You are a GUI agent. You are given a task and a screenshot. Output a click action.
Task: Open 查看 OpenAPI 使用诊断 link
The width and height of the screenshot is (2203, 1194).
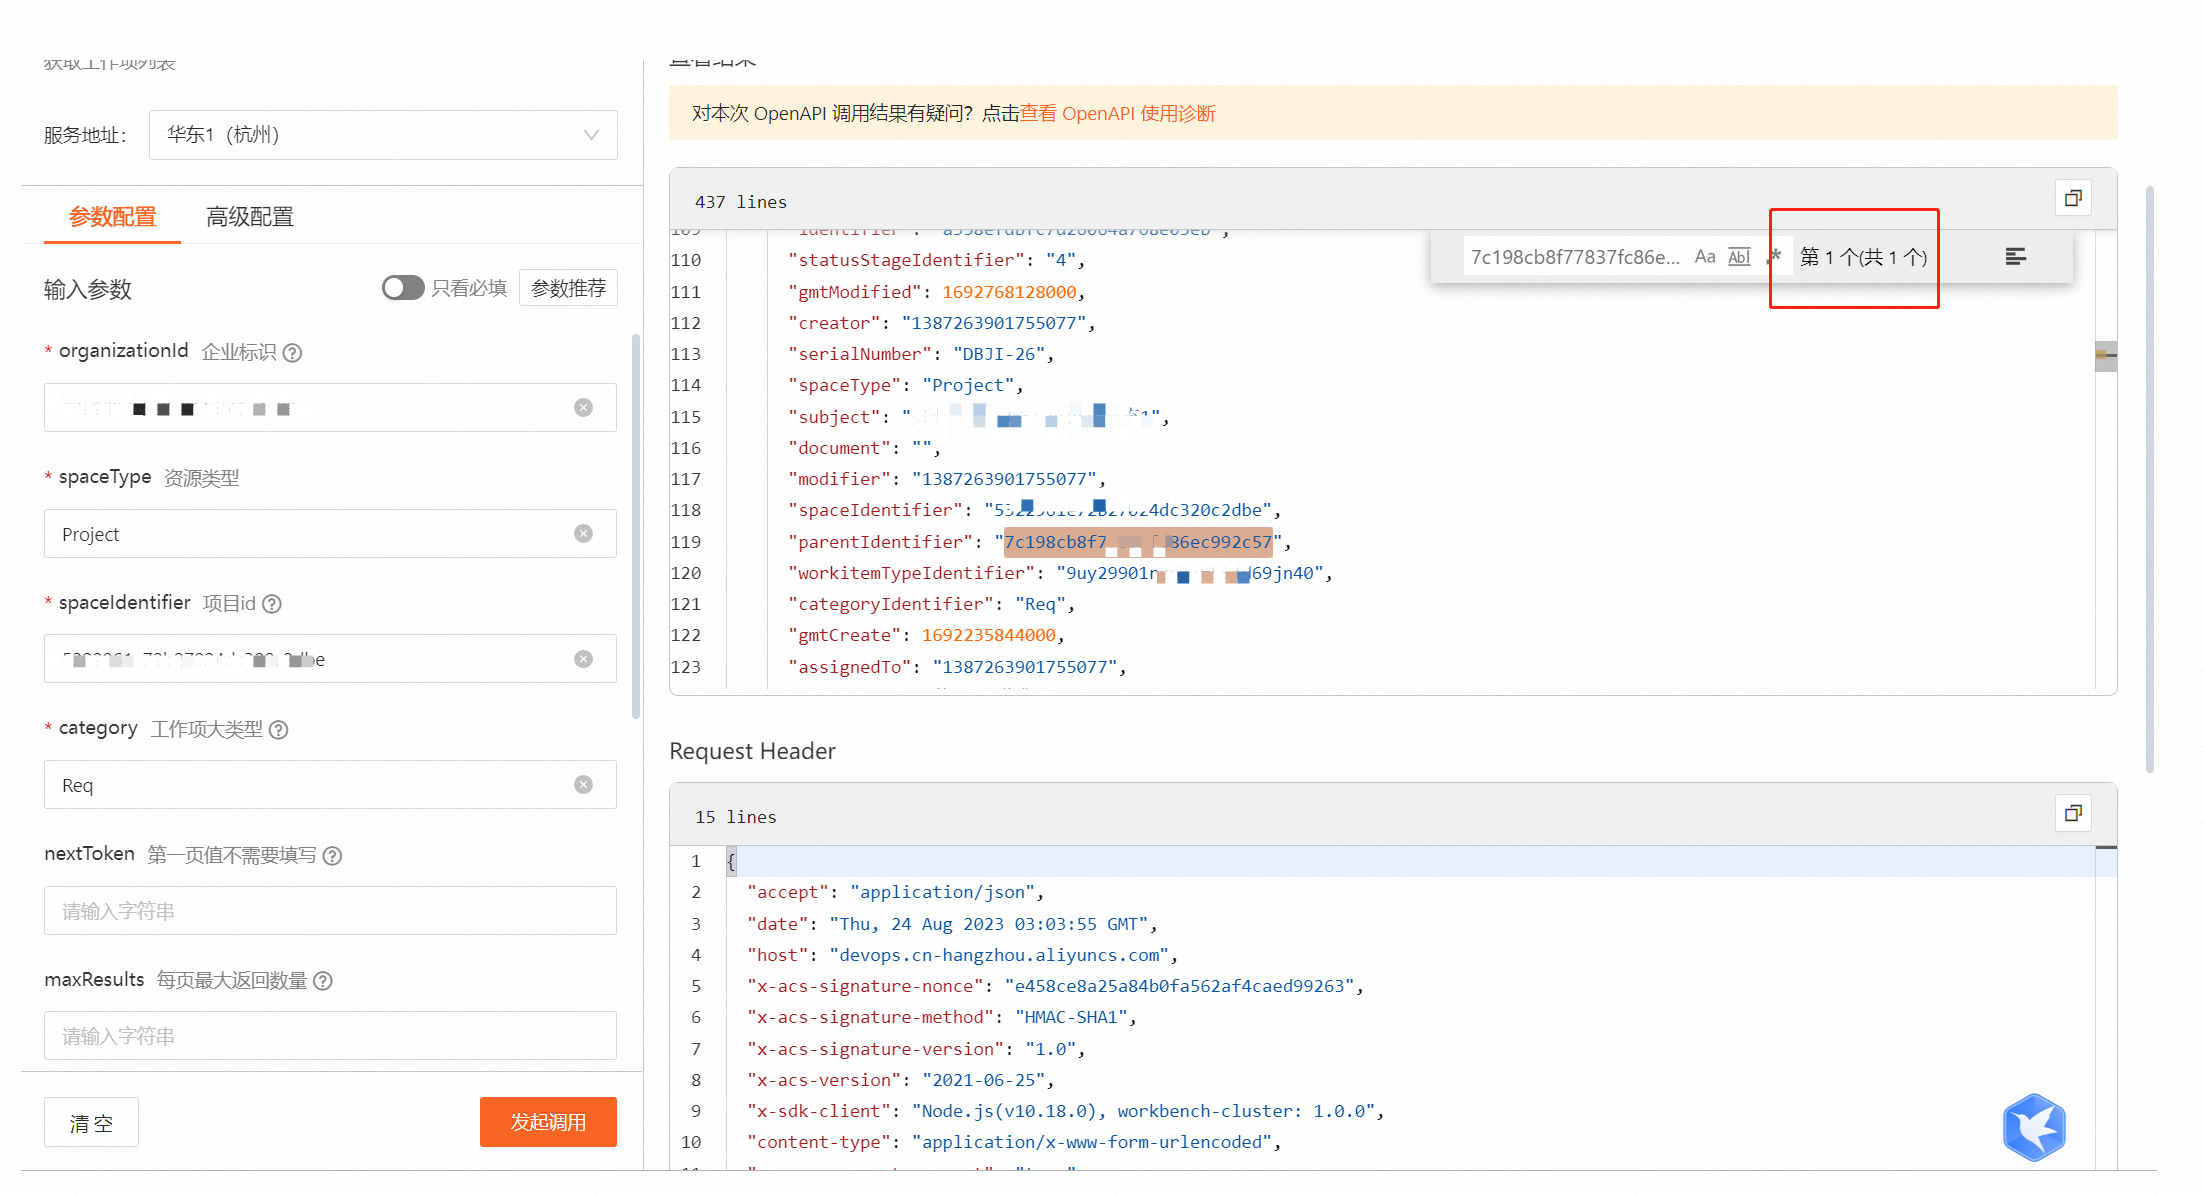point(1117,113)
